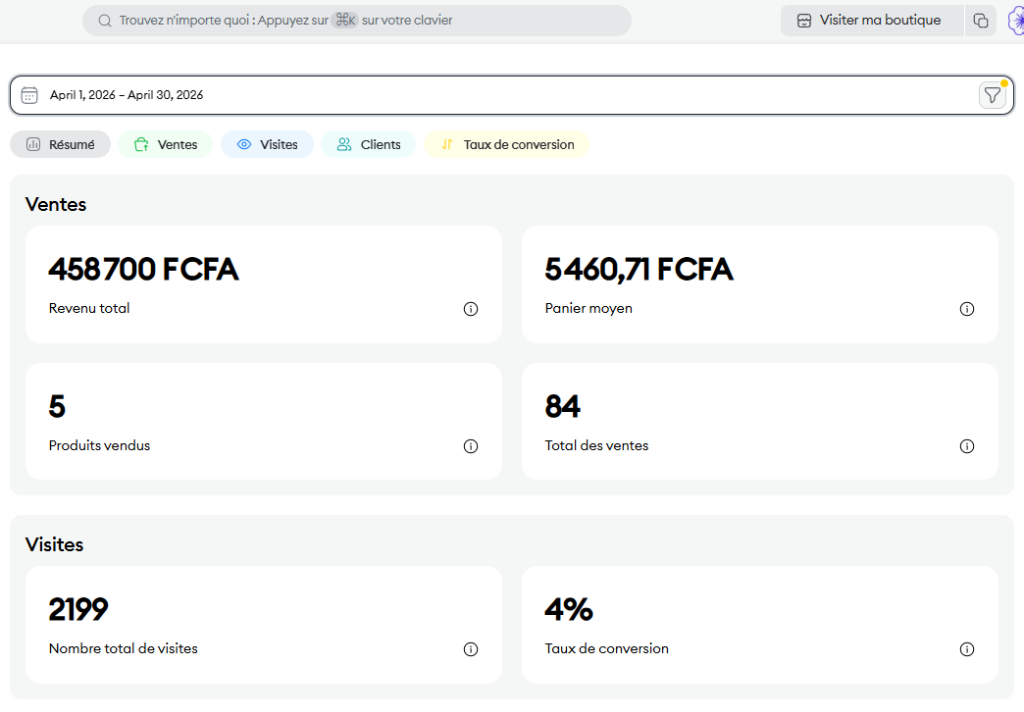Show info for Nombre total de visites
Image resolution: width=1024 pixels, height=712 pixels.
pos(471,649)
